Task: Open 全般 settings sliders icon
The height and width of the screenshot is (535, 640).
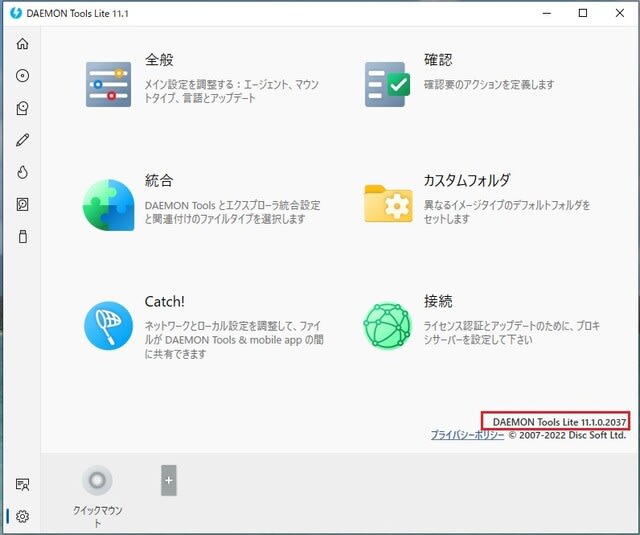Action: coord(109,84)
